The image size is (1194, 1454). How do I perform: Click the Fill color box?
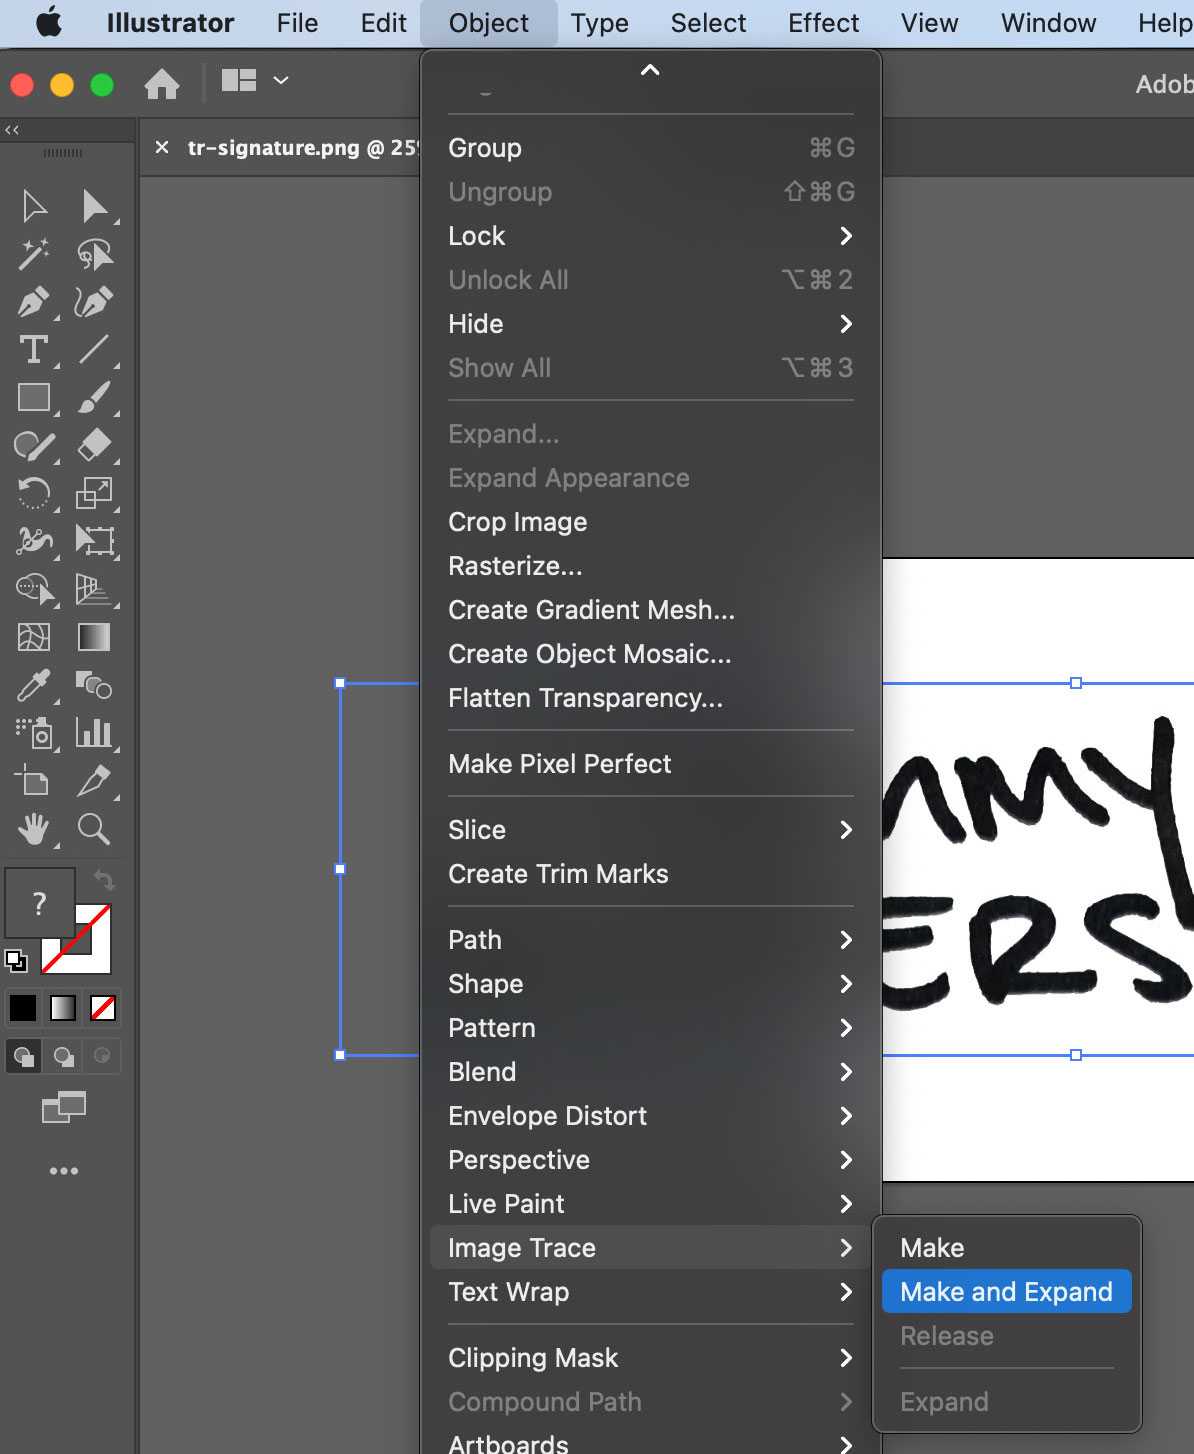click(x=40, y=903)
